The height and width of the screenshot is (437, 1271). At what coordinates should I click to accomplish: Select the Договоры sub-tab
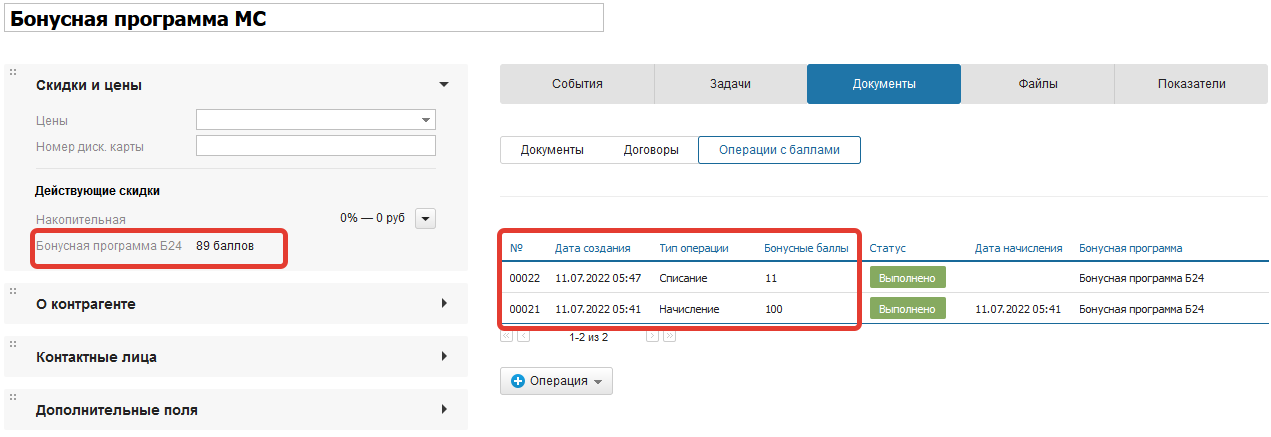[651, 150]
